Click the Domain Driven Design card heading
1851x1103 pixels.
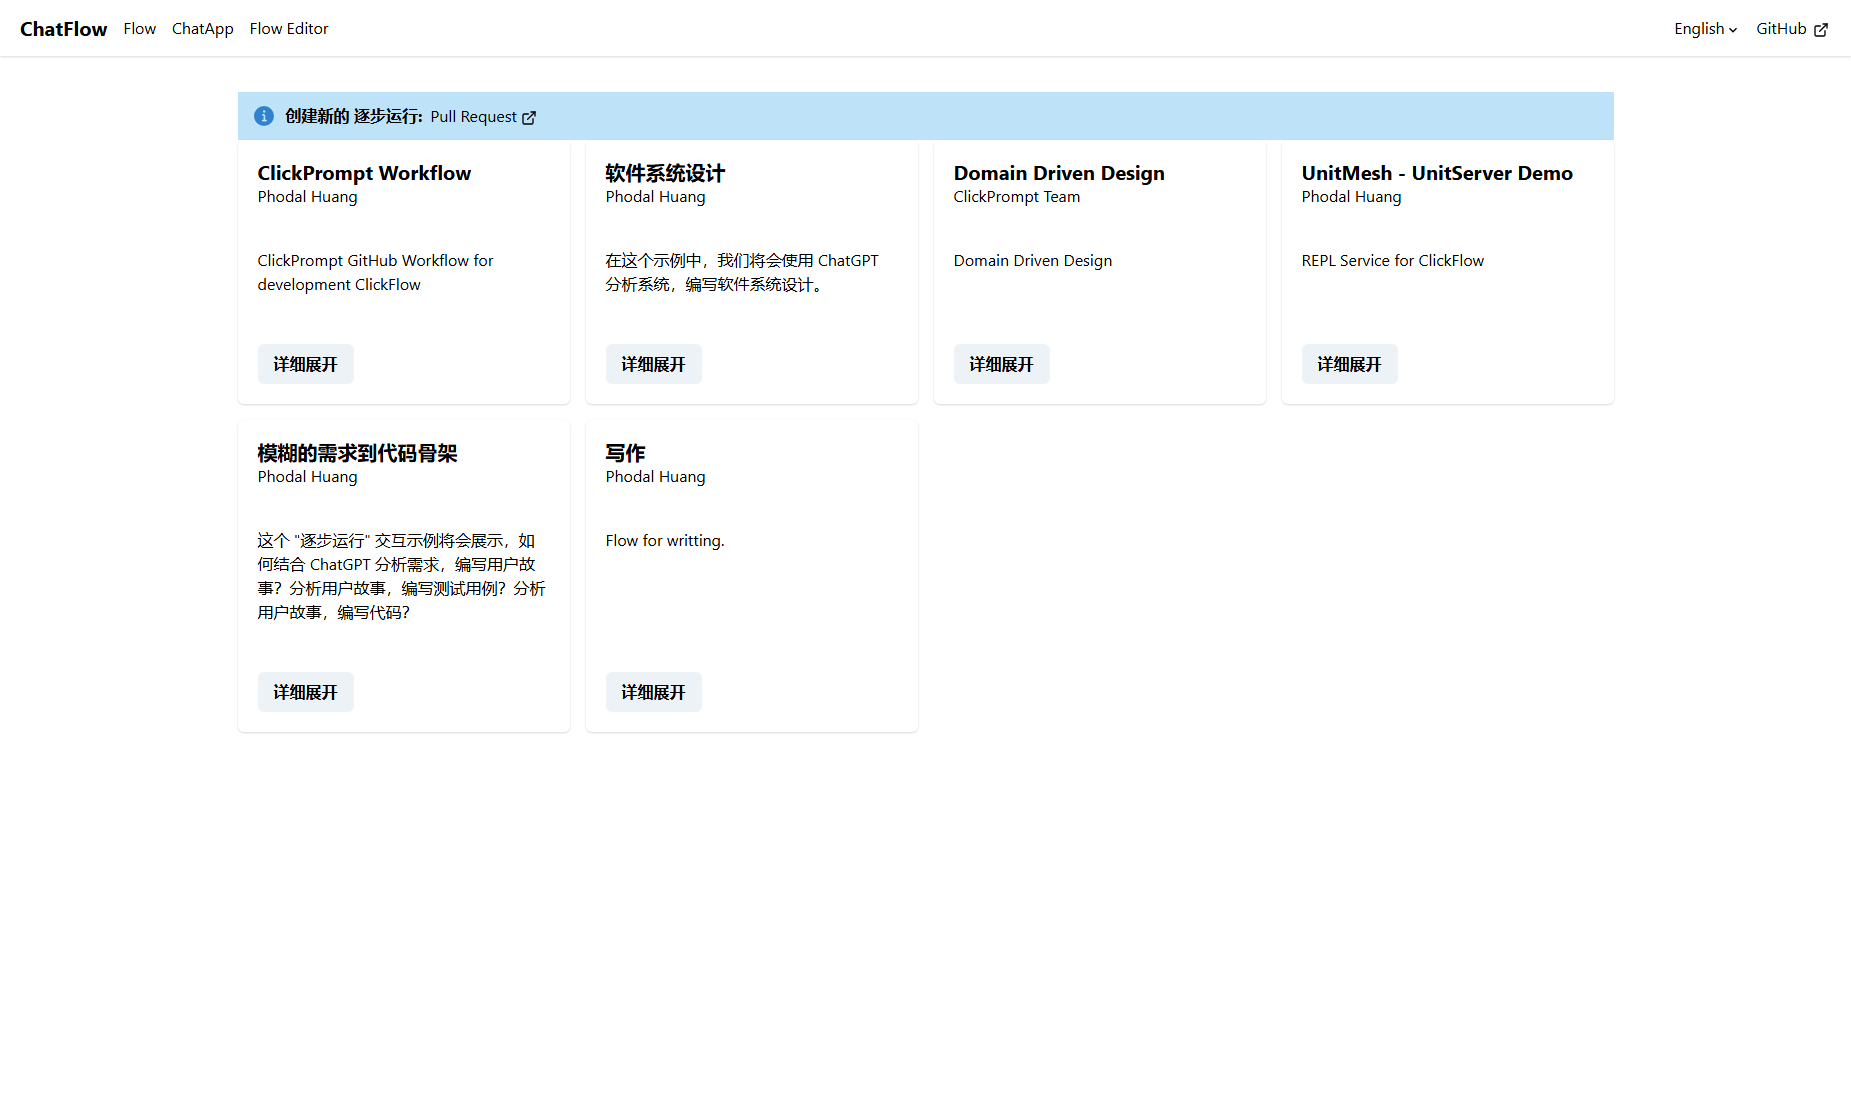(x=1059, y=173)
